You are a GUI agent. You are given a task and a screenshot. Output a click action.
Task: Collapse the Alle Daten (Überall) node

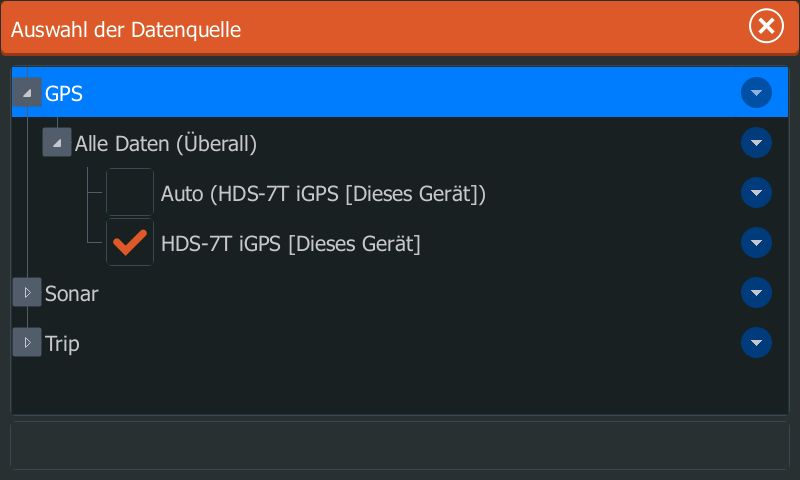point(57,143)
